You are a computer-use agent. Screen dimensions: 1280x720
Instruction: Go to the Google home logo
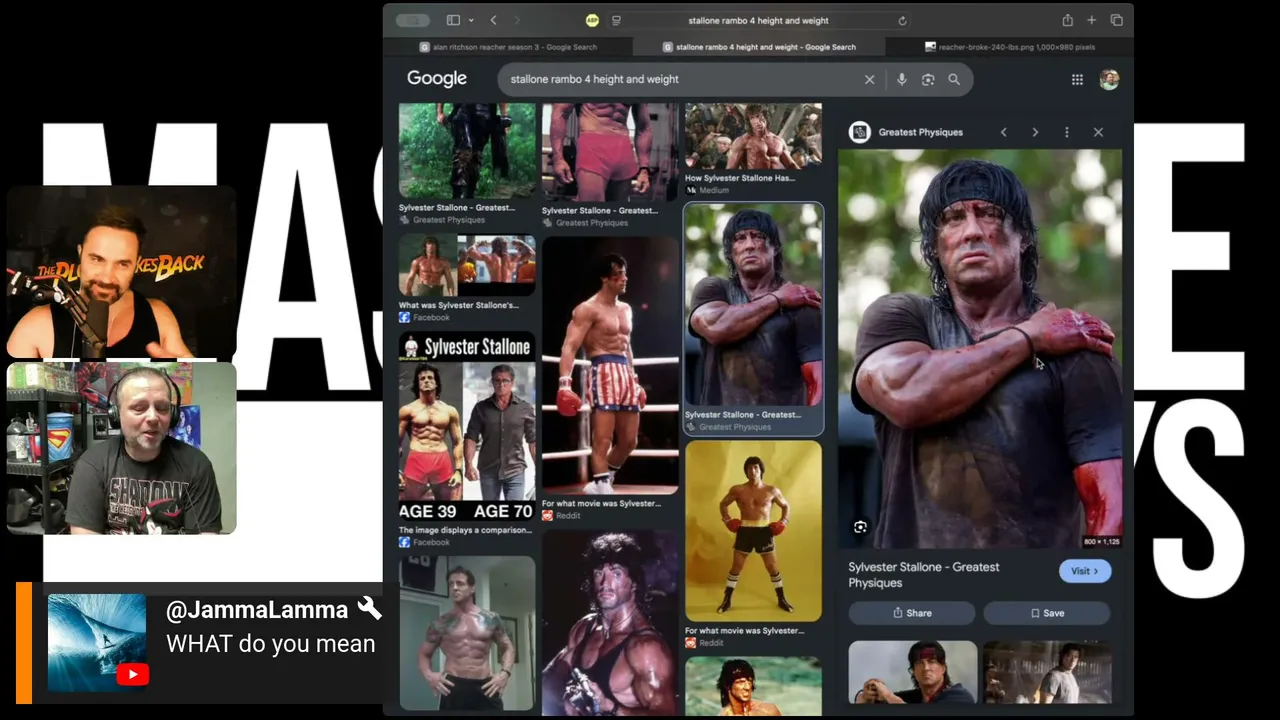click(437, 79)
